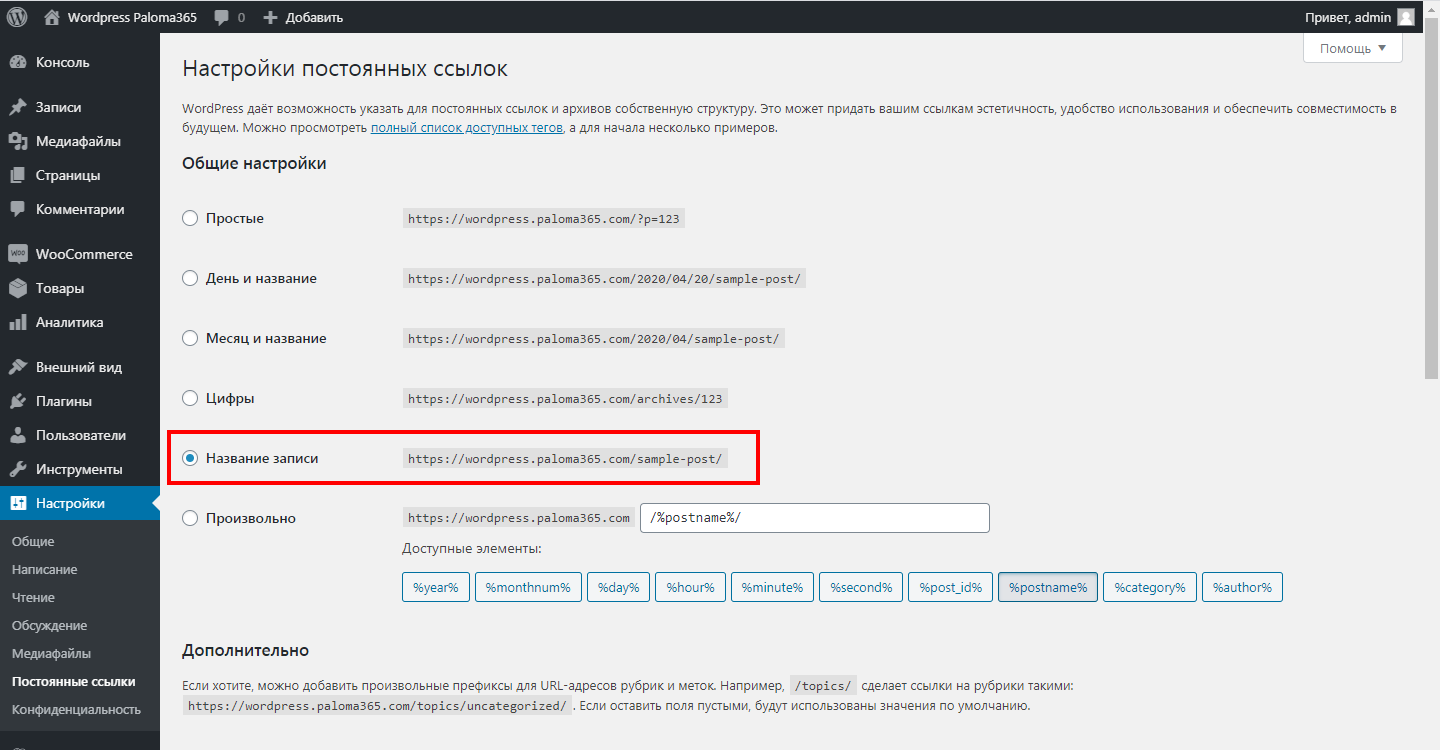Screen dimensions: 1440x750
Task: Open site home icon Wordpress Paloma365
Action: 52,17
